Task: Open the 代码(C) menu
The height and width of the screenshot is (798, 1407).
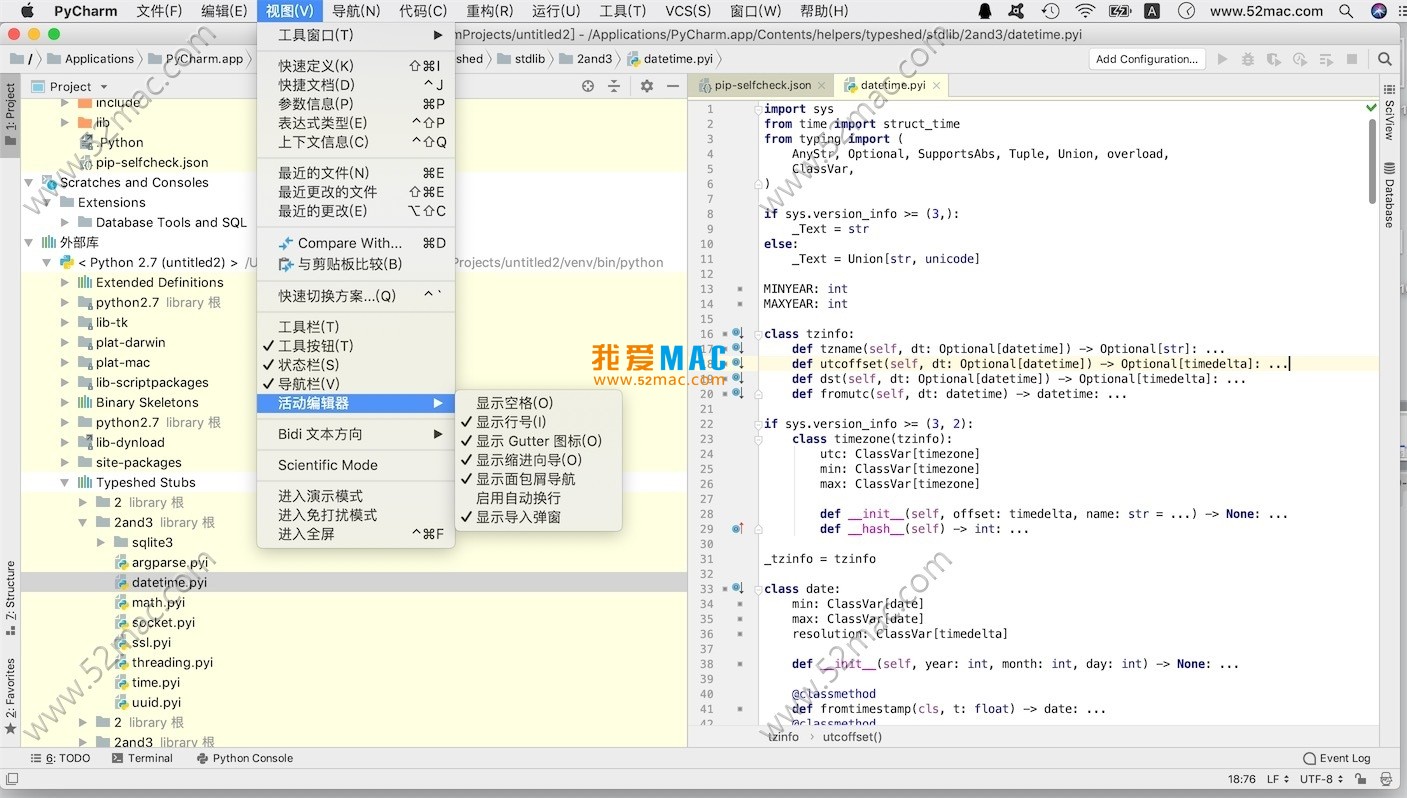Action: point(423,11)
